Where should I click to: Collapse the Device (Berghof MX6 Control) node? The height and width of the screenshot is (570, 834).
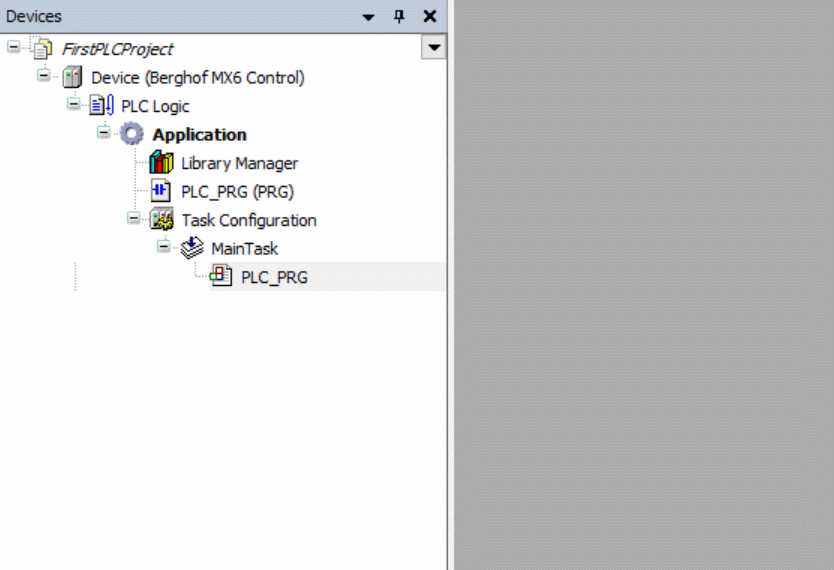[x=44, y=76]
